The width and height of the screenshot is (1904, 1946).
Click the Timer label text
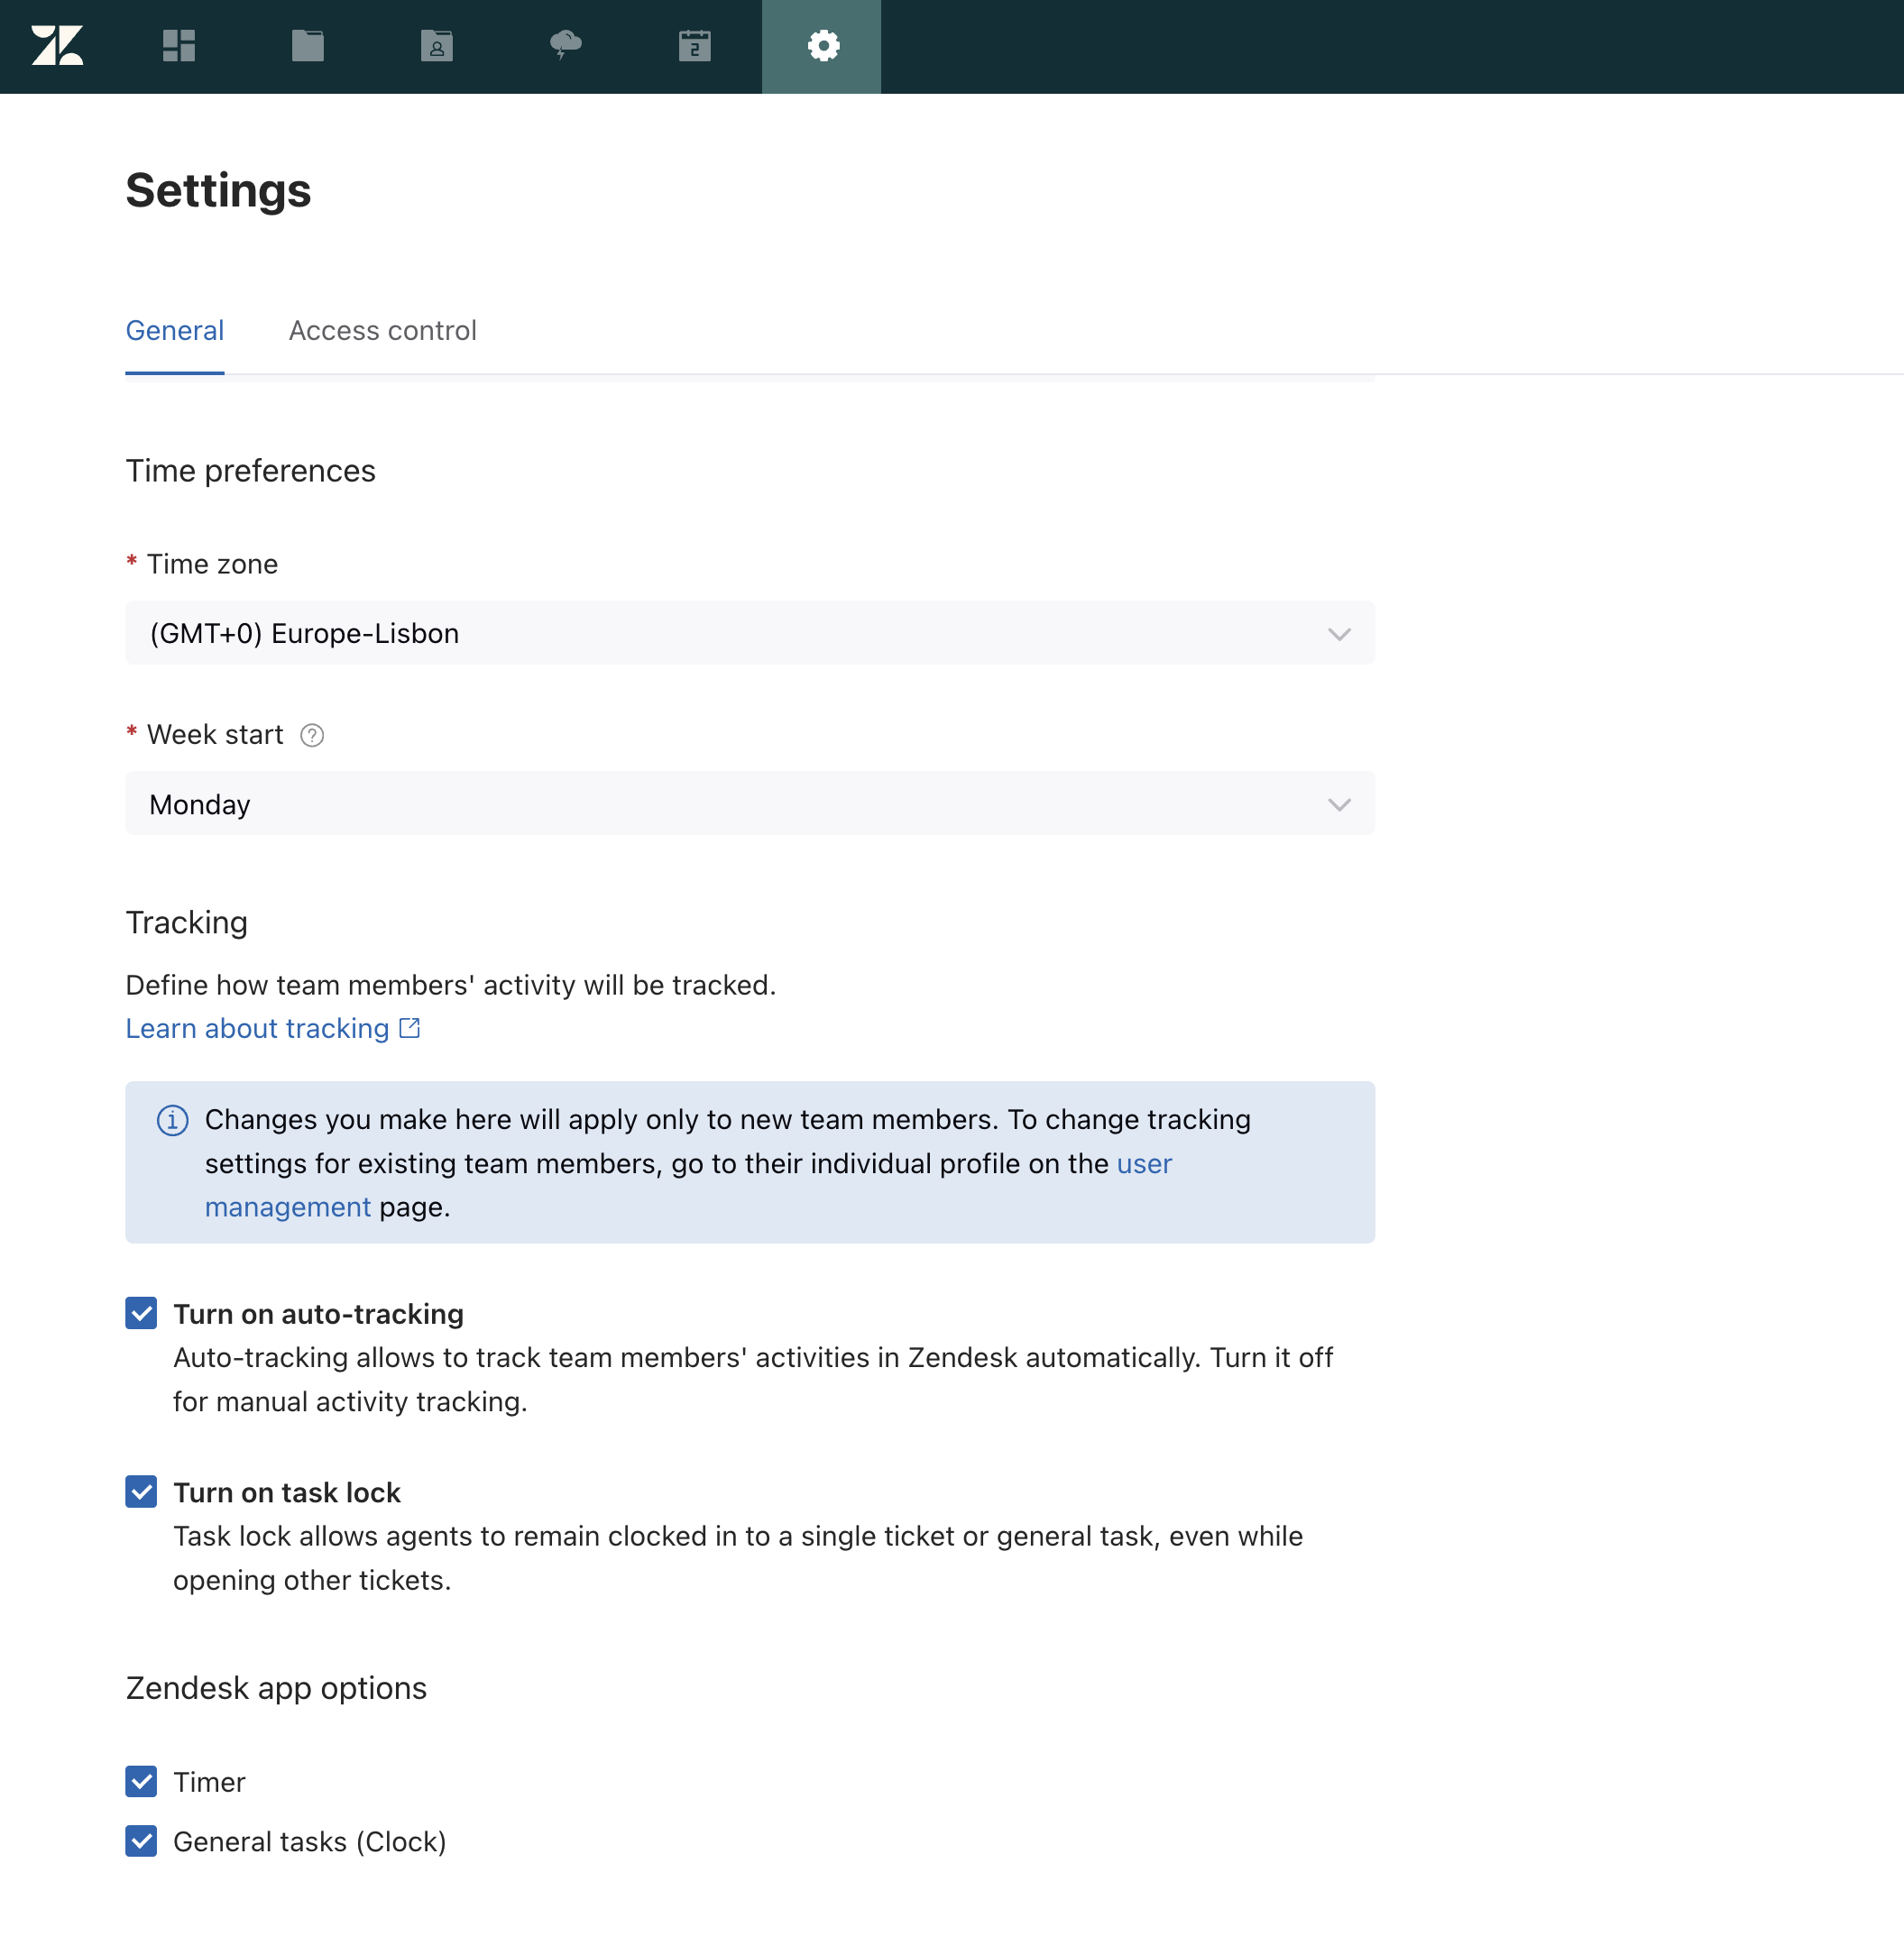210,1782
